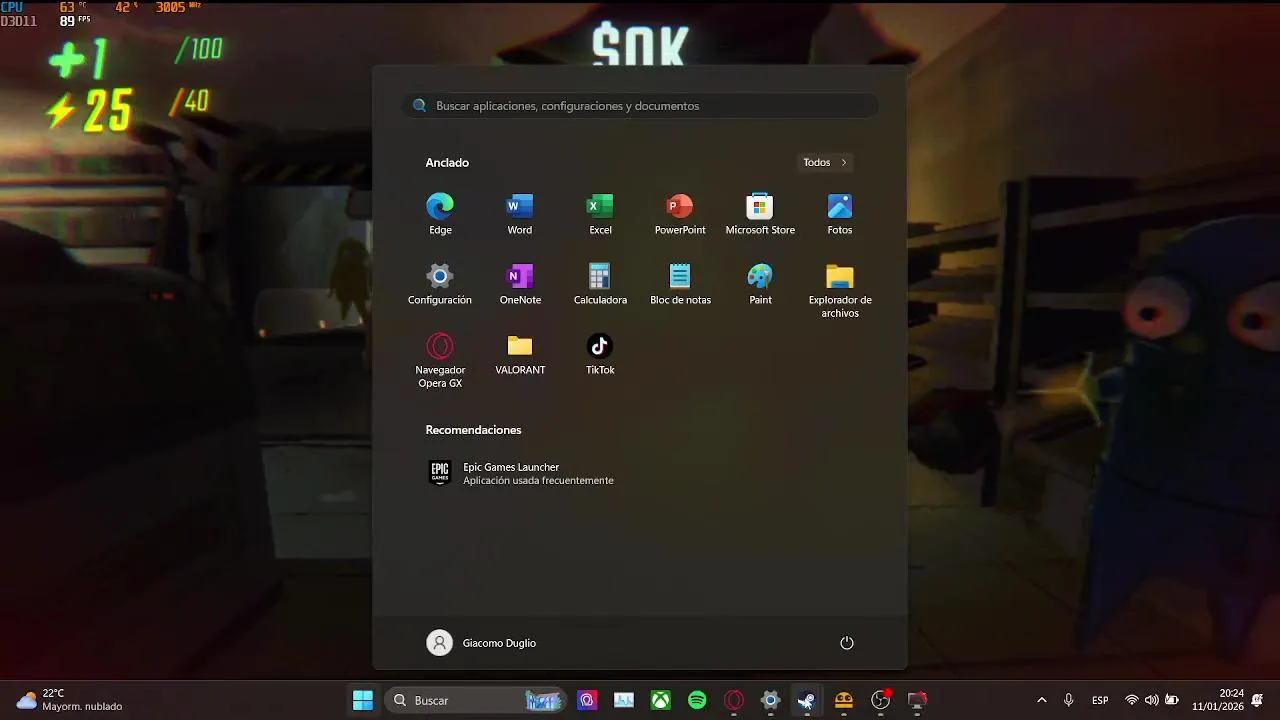Open Bloc de notas
This screenshot has height=720, width=1280.
click(x=680, y=284)
